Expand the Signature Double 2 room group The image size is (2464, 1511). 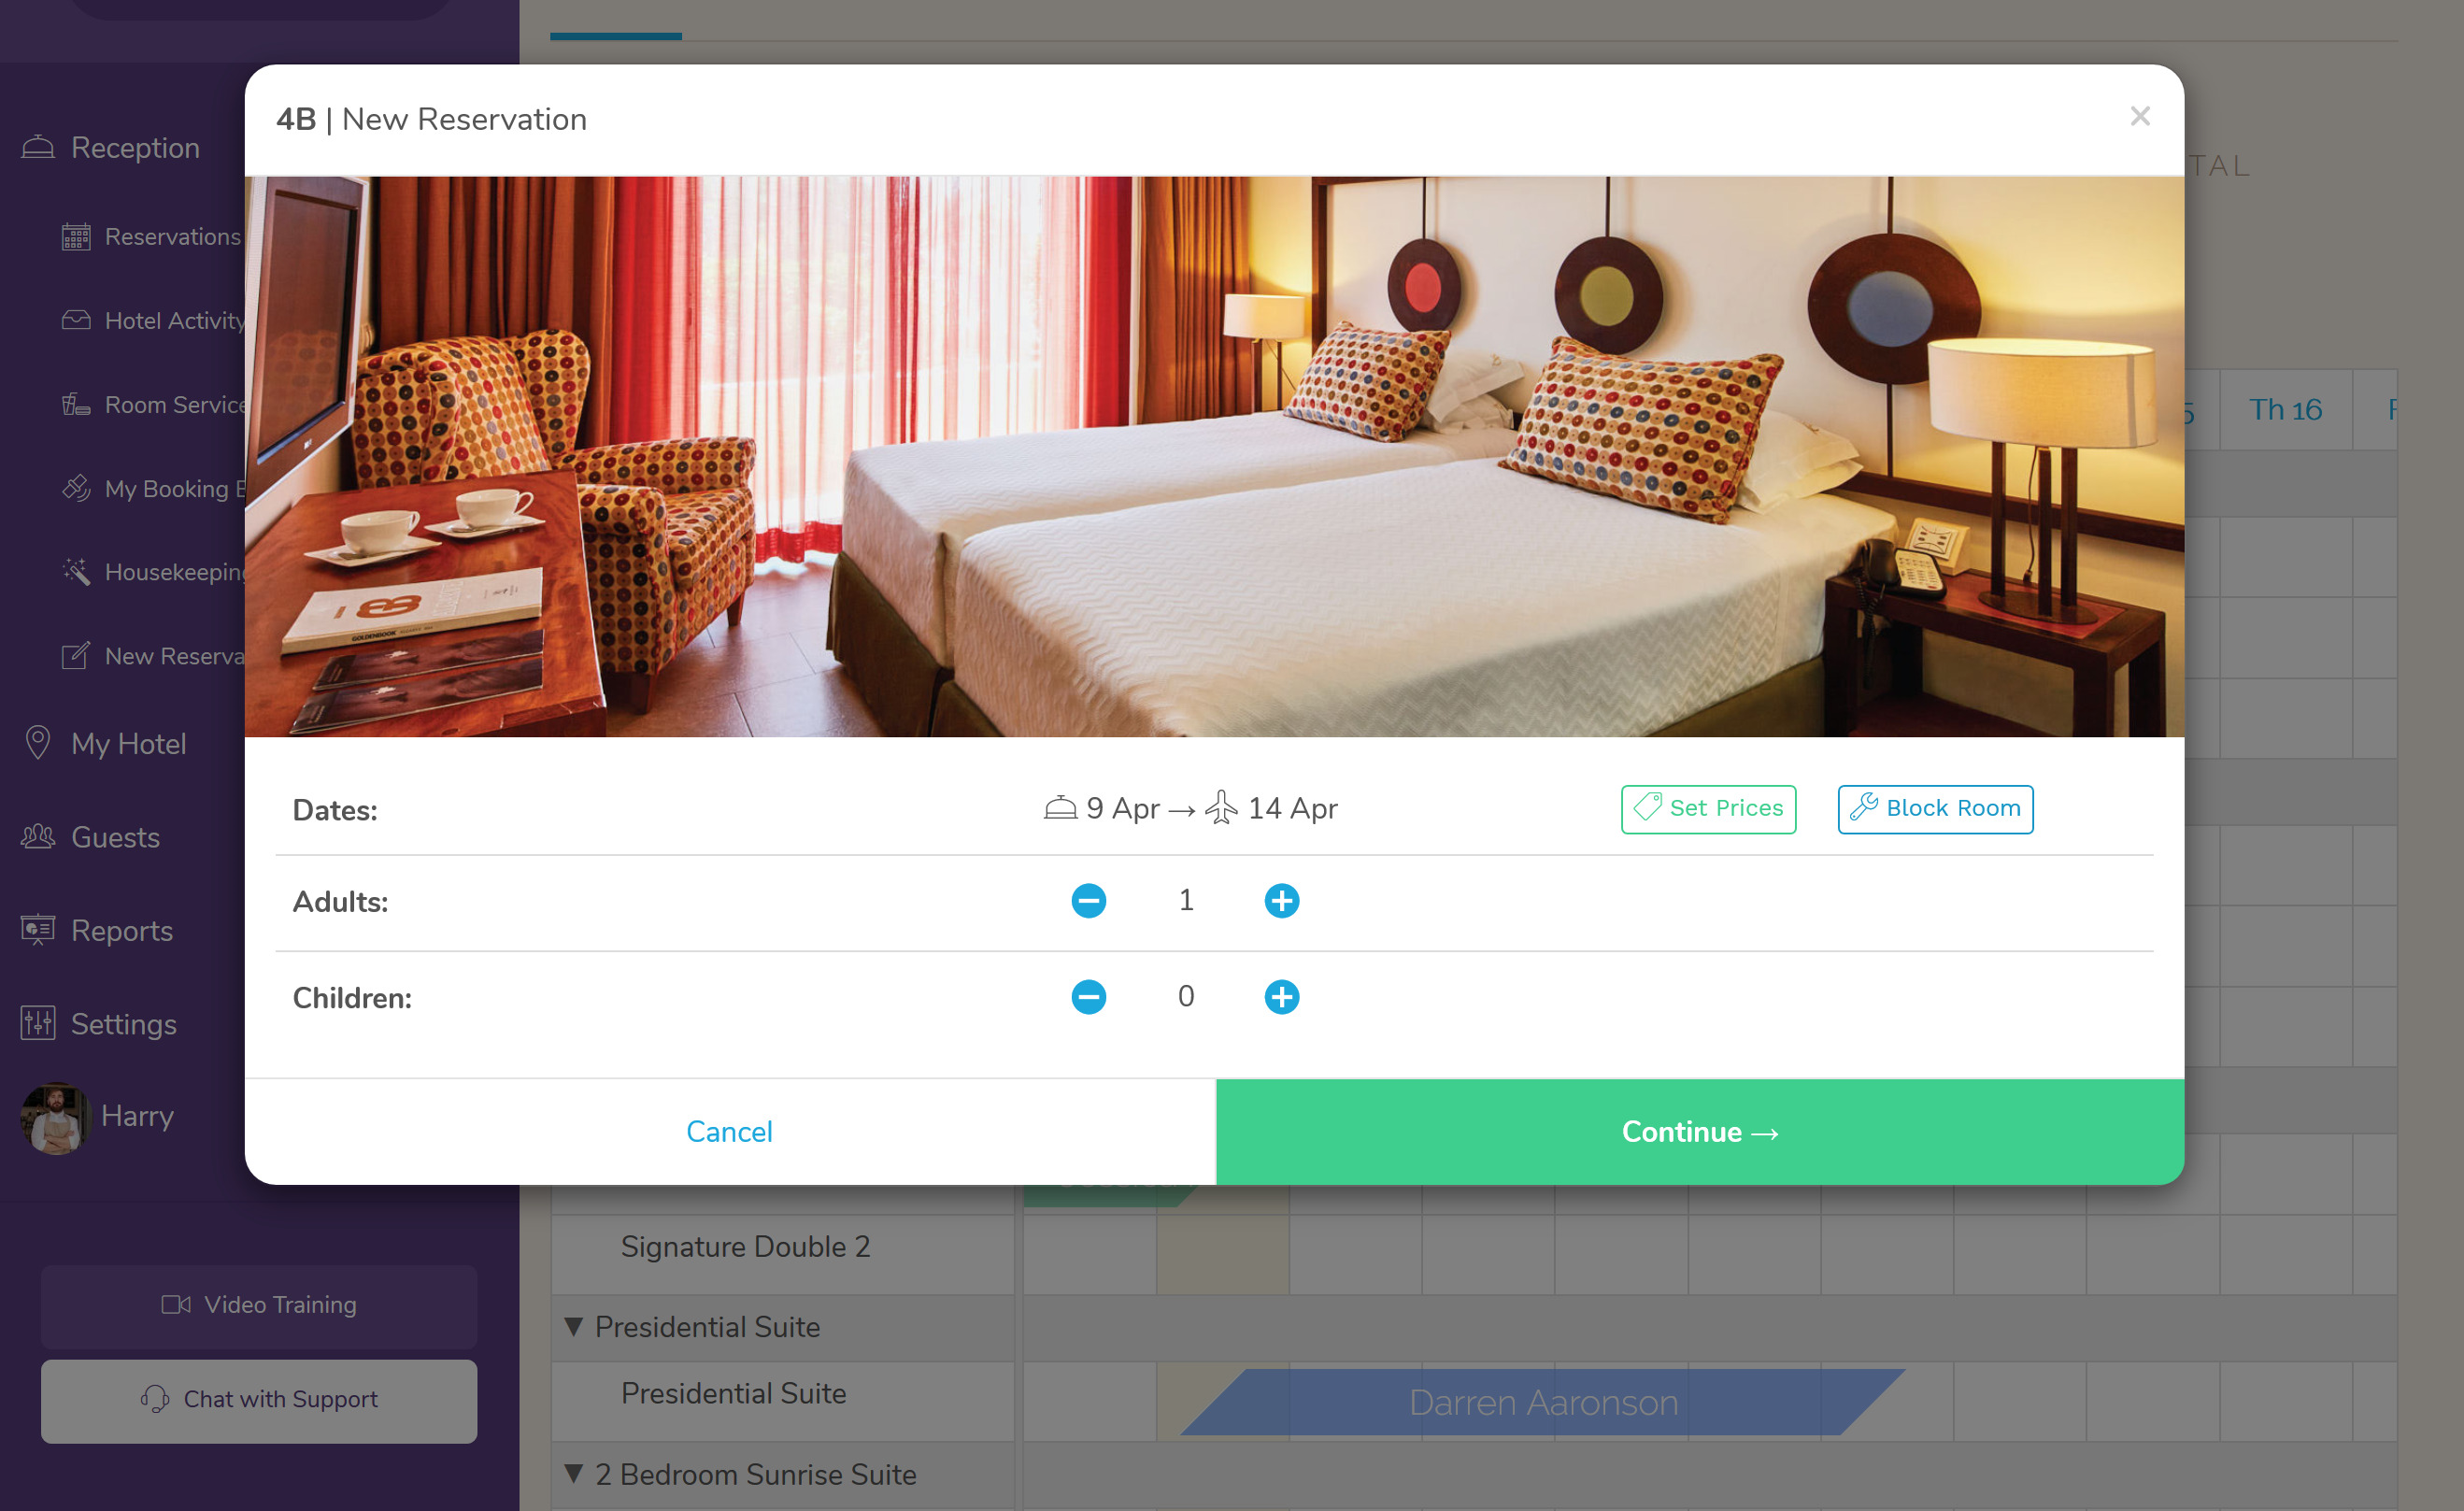coord(747,1245)
